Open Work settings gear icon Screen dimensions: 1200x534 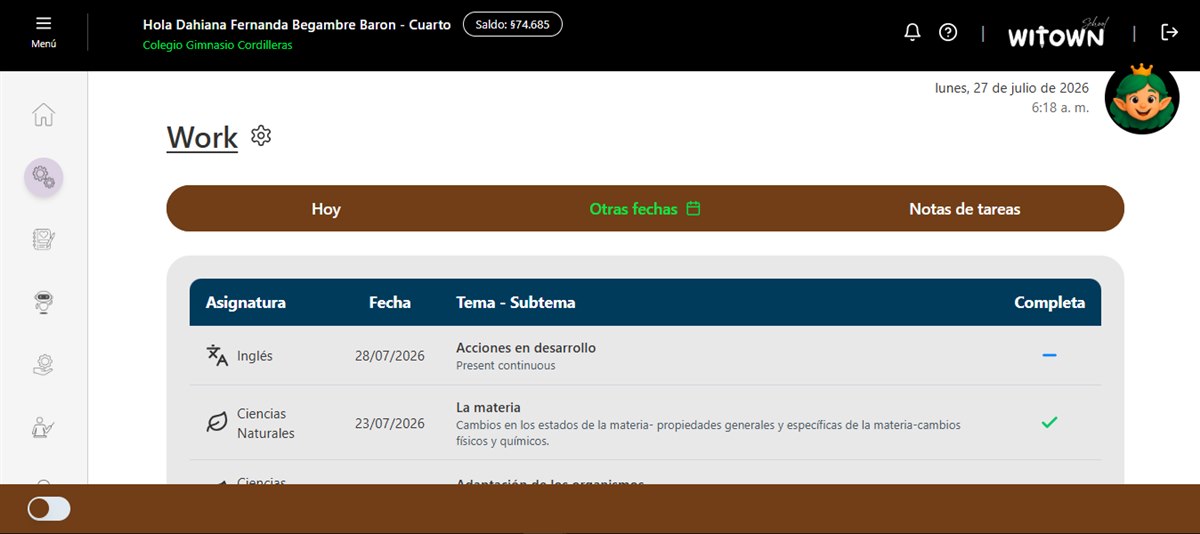(261, 136)
